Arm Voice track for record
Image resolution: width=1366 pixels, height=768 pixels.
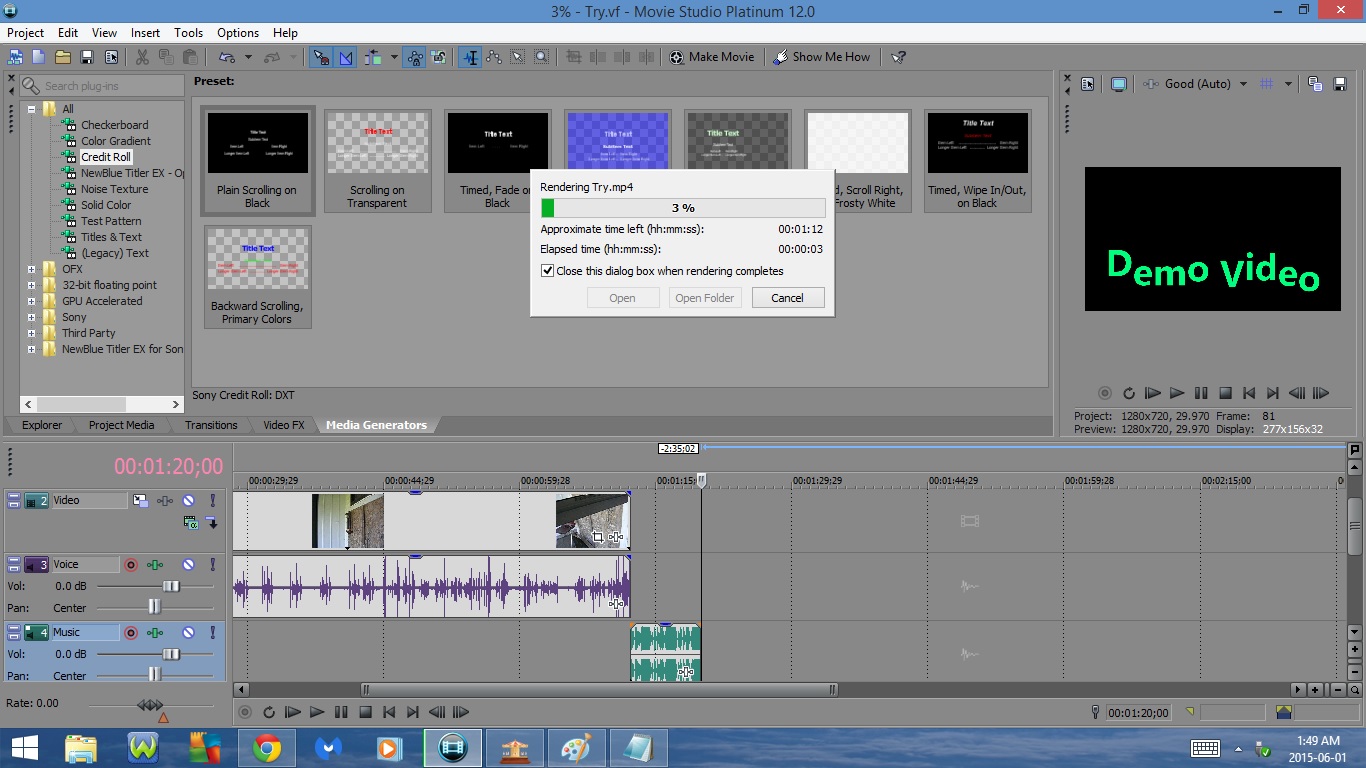130,565
